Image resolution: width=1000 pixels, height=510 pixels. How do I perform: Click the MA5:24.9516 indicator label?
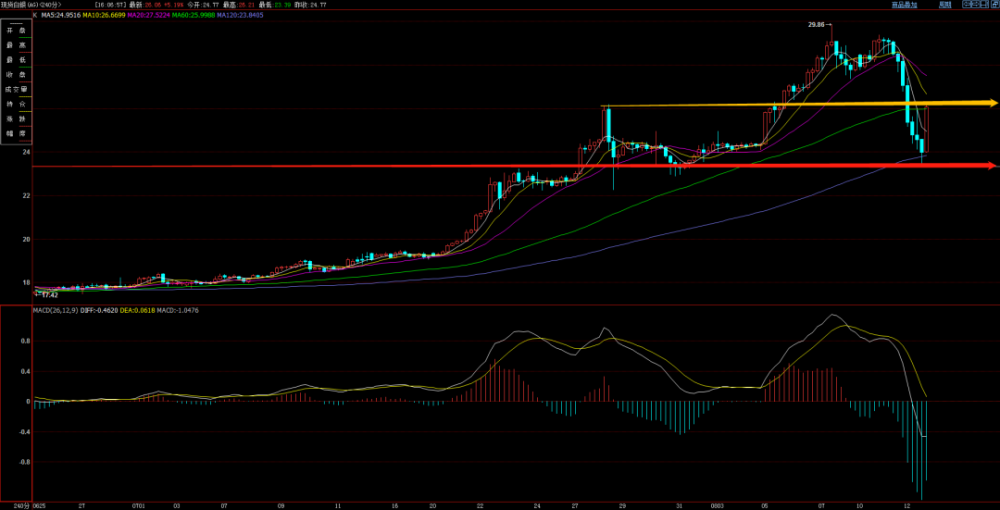tap(61, 15)
